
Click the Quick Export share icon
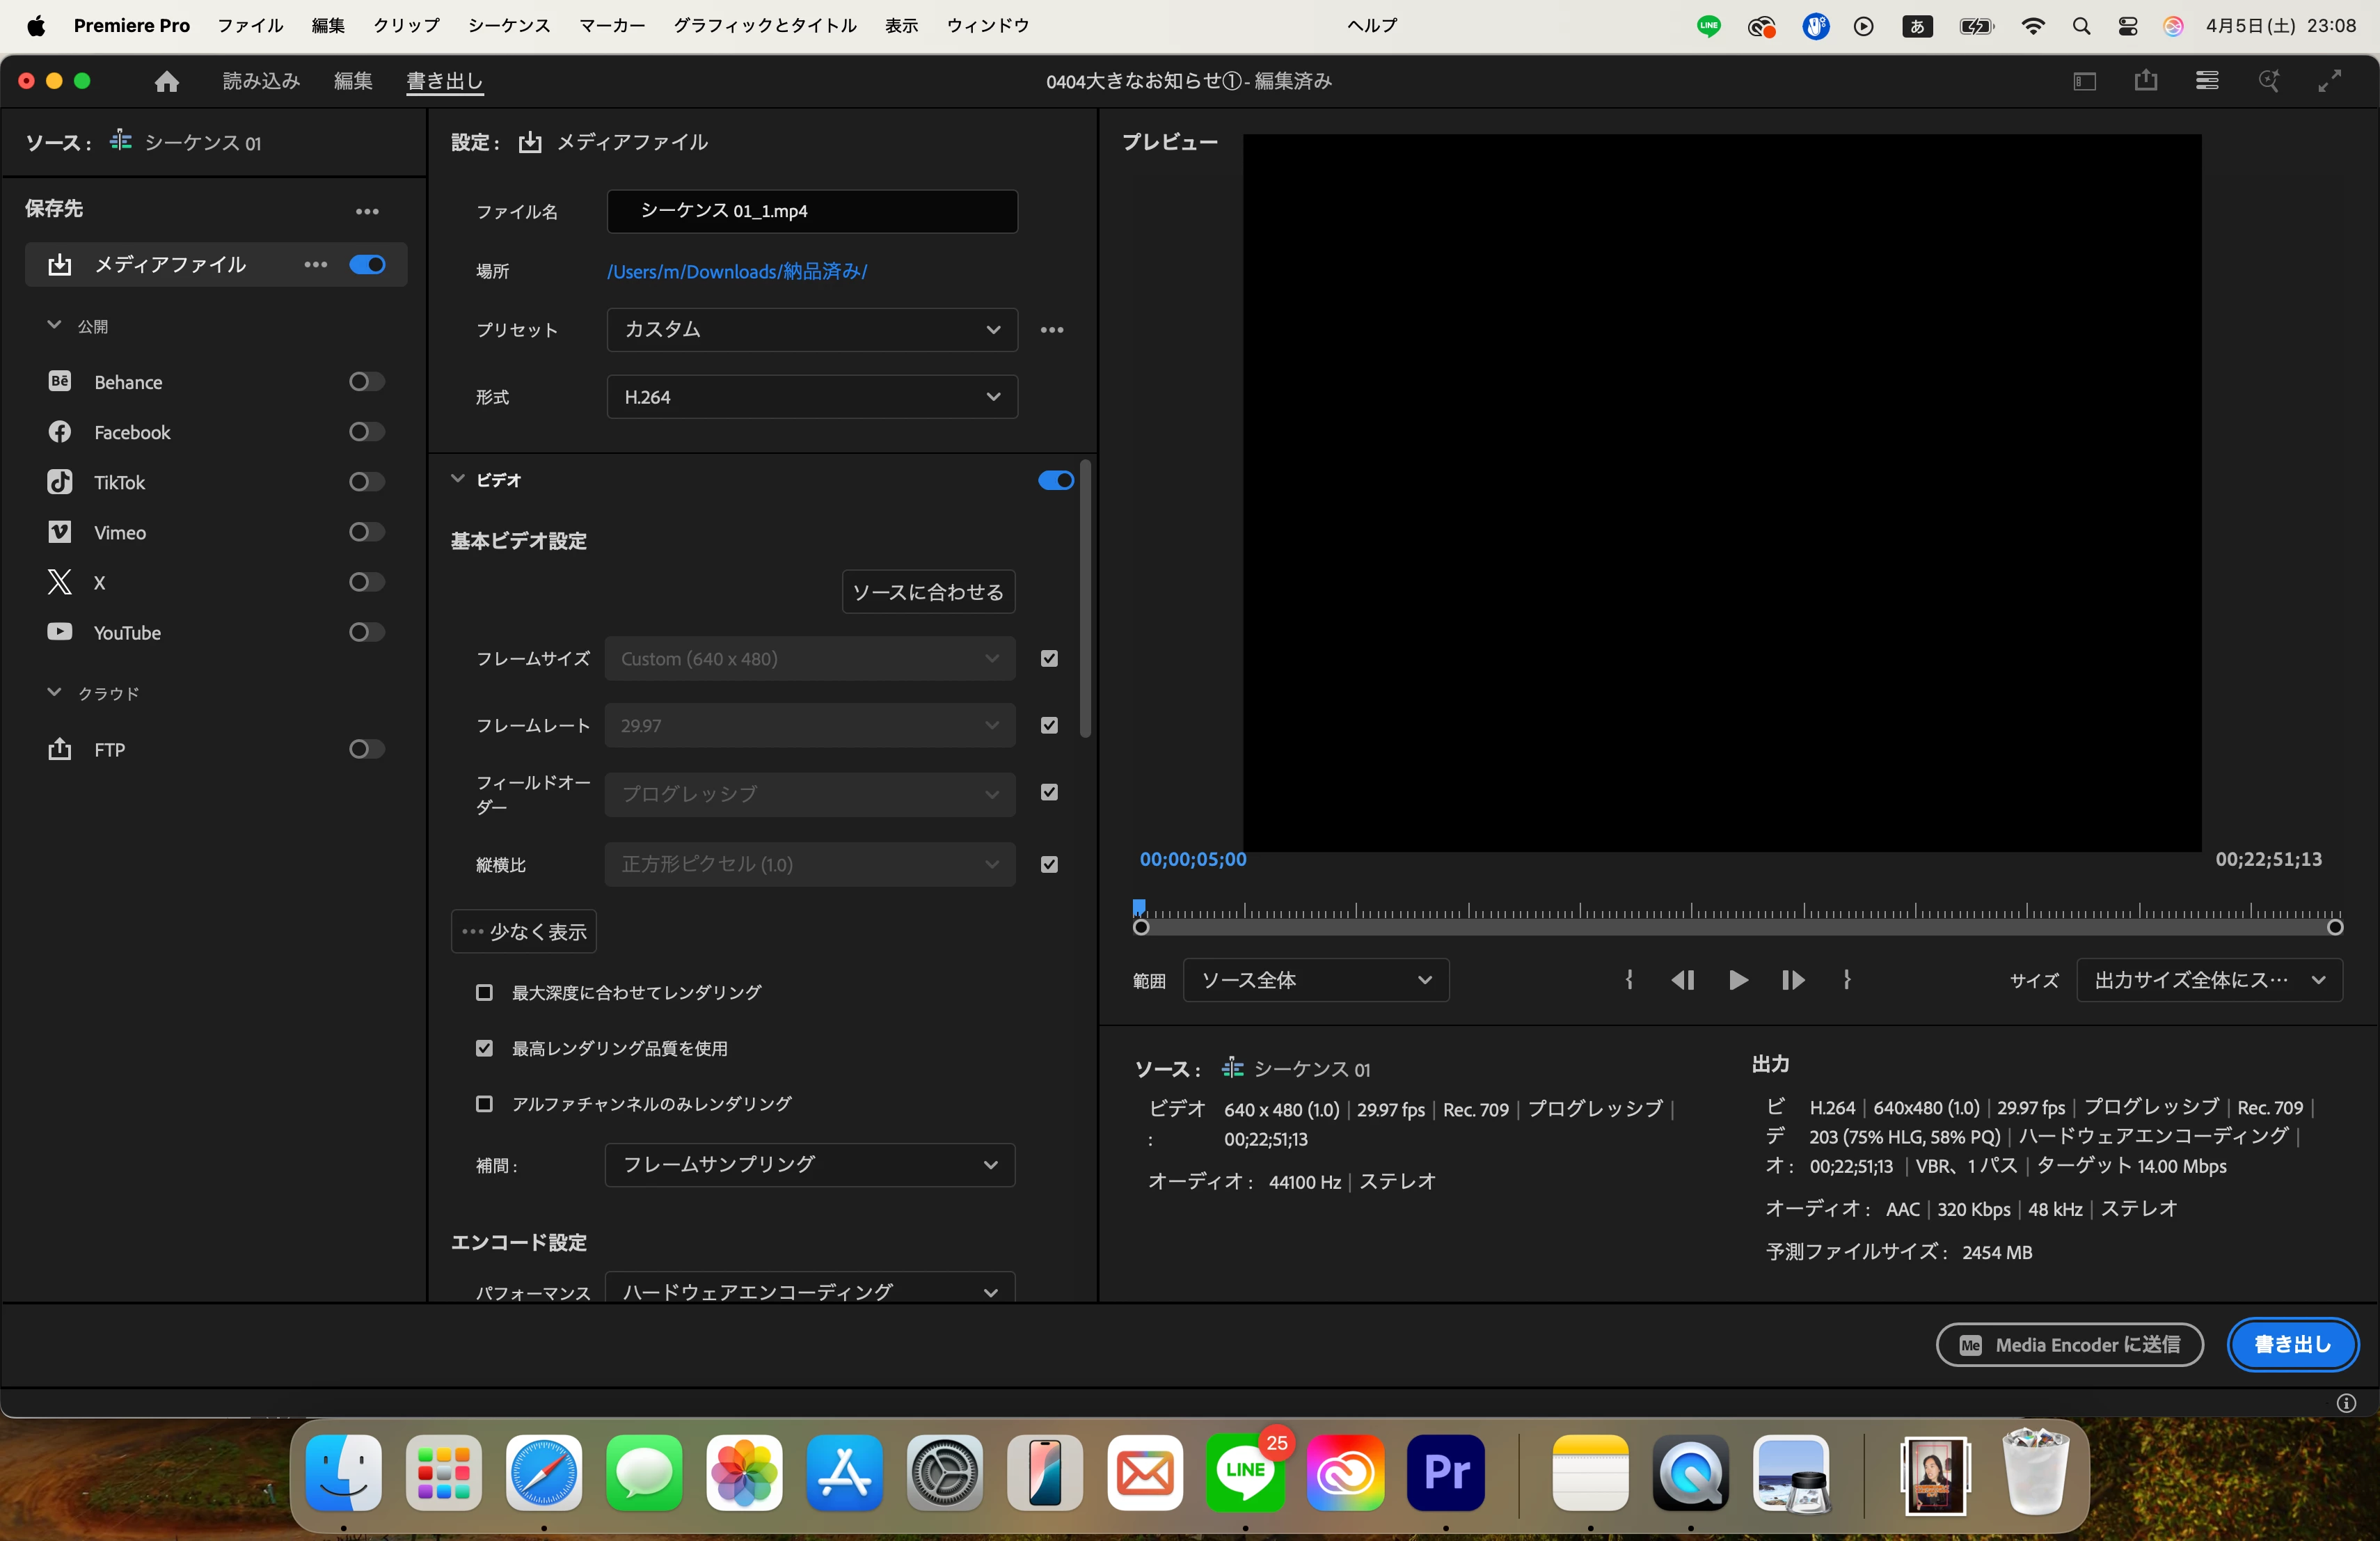pos(2145,81)
